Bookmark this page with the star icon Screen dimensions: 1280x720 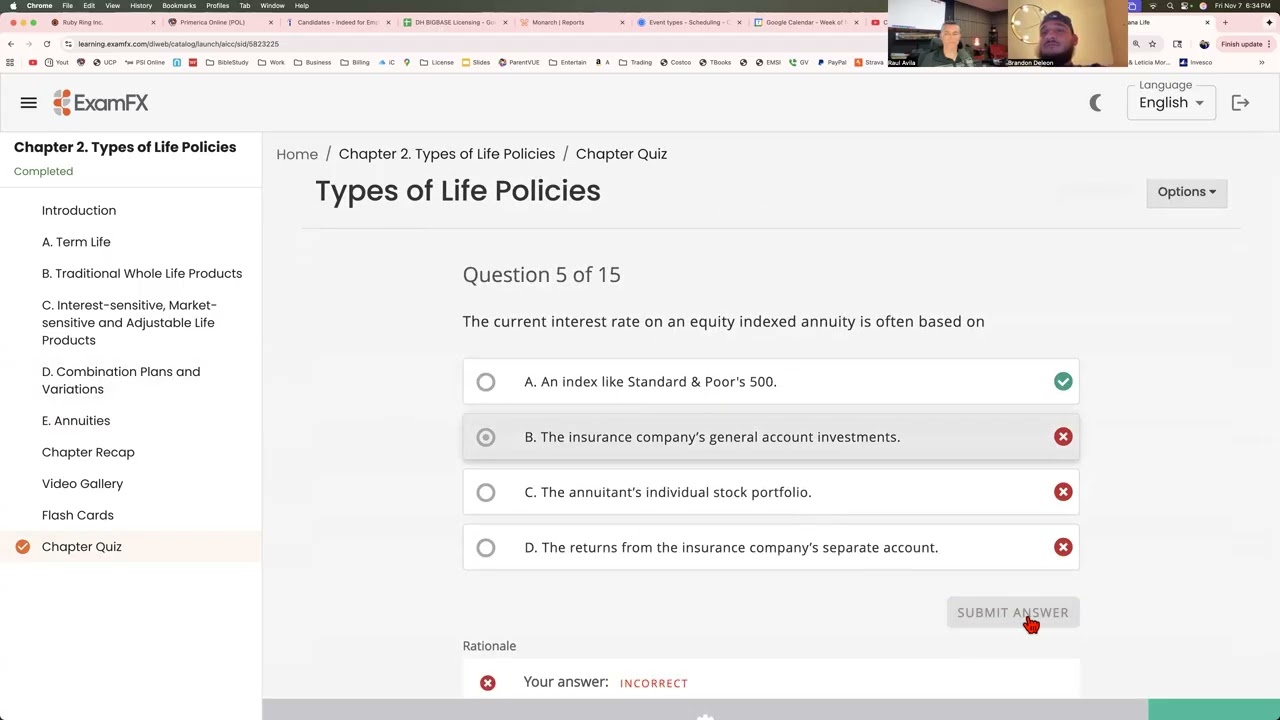click(x=1152, y=44)
